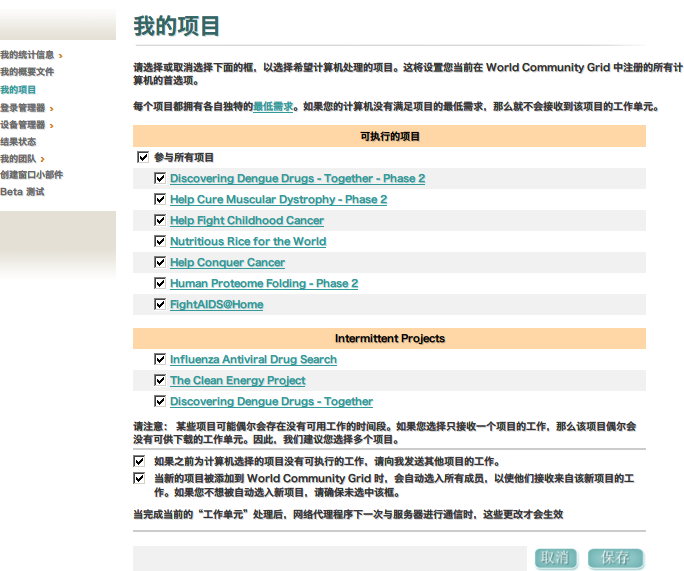Toggle intermittent Discovering Dengue Drugs - Together checkbox
The height and width of the screenshot is (571, 684).
pyautogui.click(x=160, y=401)
